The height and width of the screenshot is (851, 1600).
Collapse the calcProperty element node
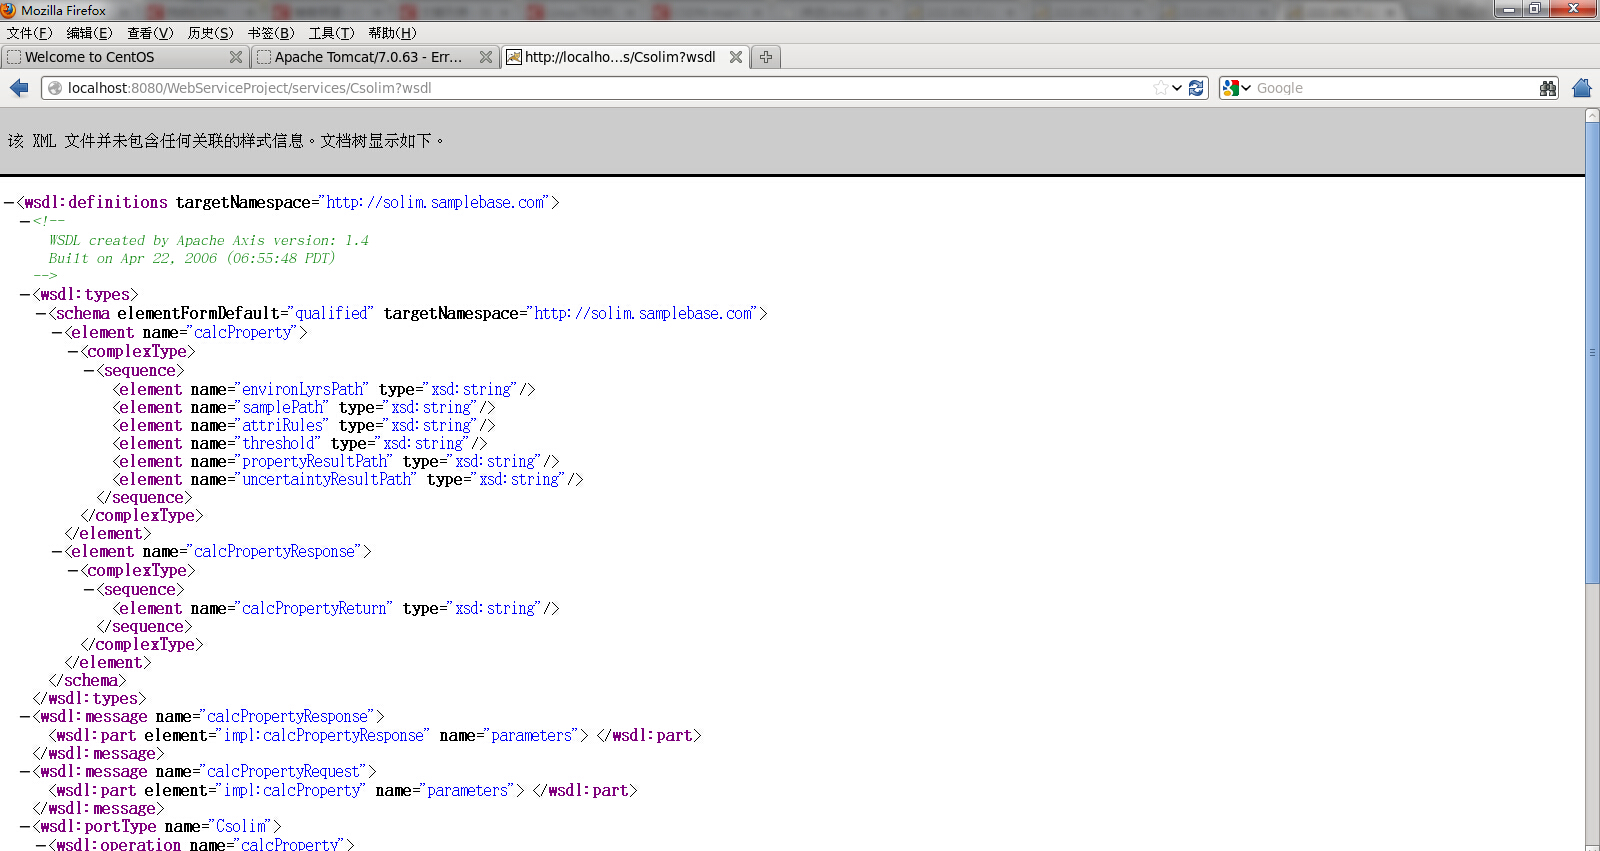57,333
